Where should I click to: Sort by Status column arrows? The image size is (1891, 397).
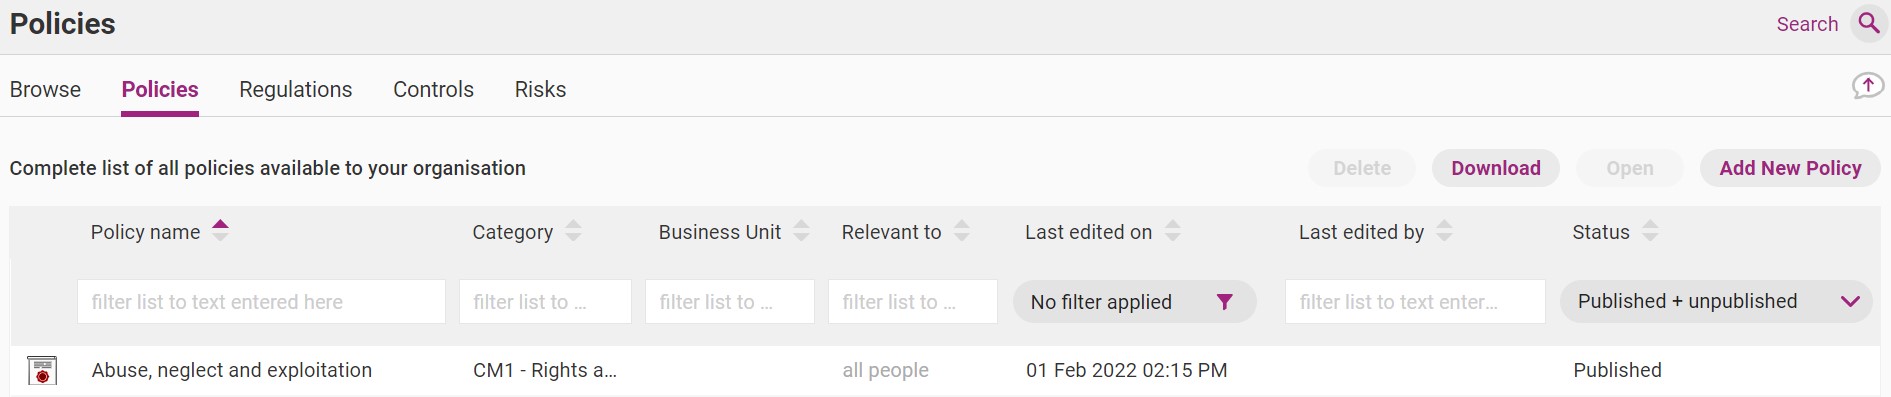point(1650,231)
